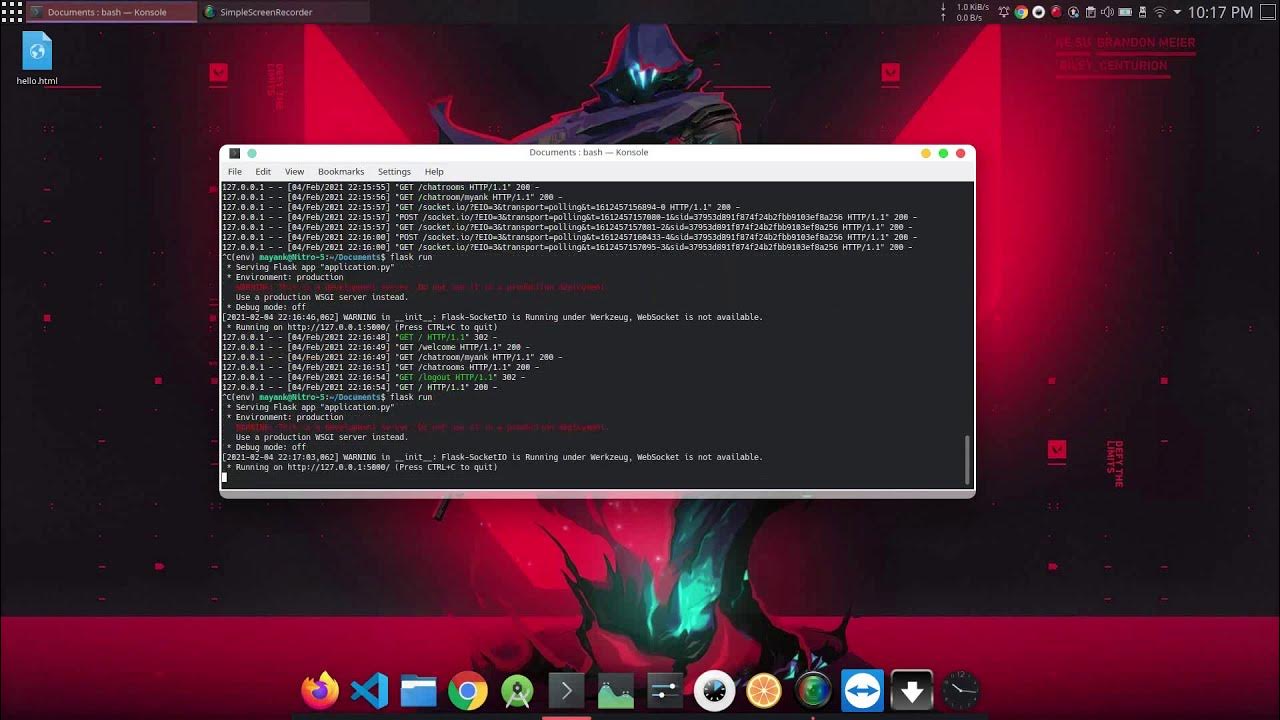Open the system settings sliders icon in dock
Image resolution: width=1280 pixels, height=720 pixels.
pyautogui.click(x=665, y=690)
